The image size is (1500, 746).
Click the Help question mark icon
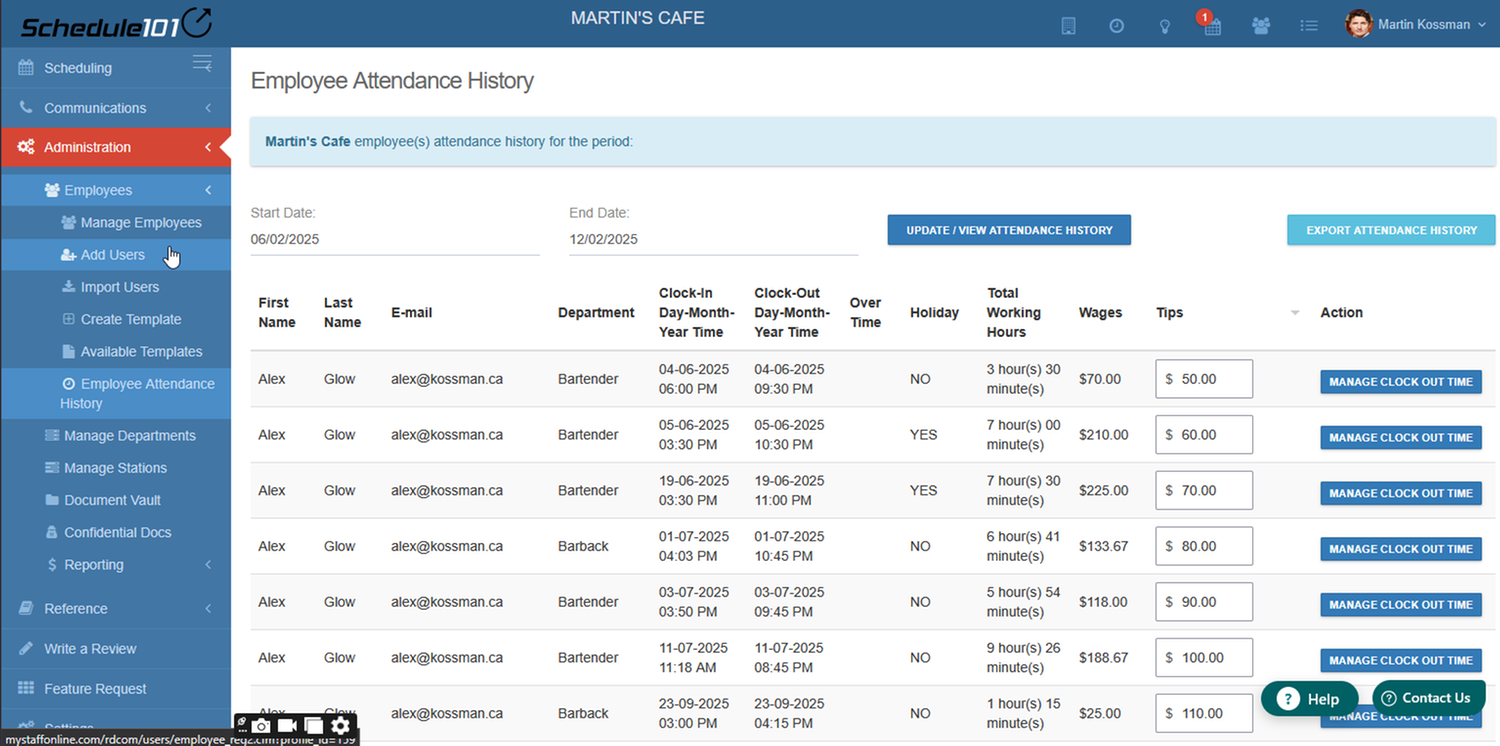click(x=1288, y=699)
